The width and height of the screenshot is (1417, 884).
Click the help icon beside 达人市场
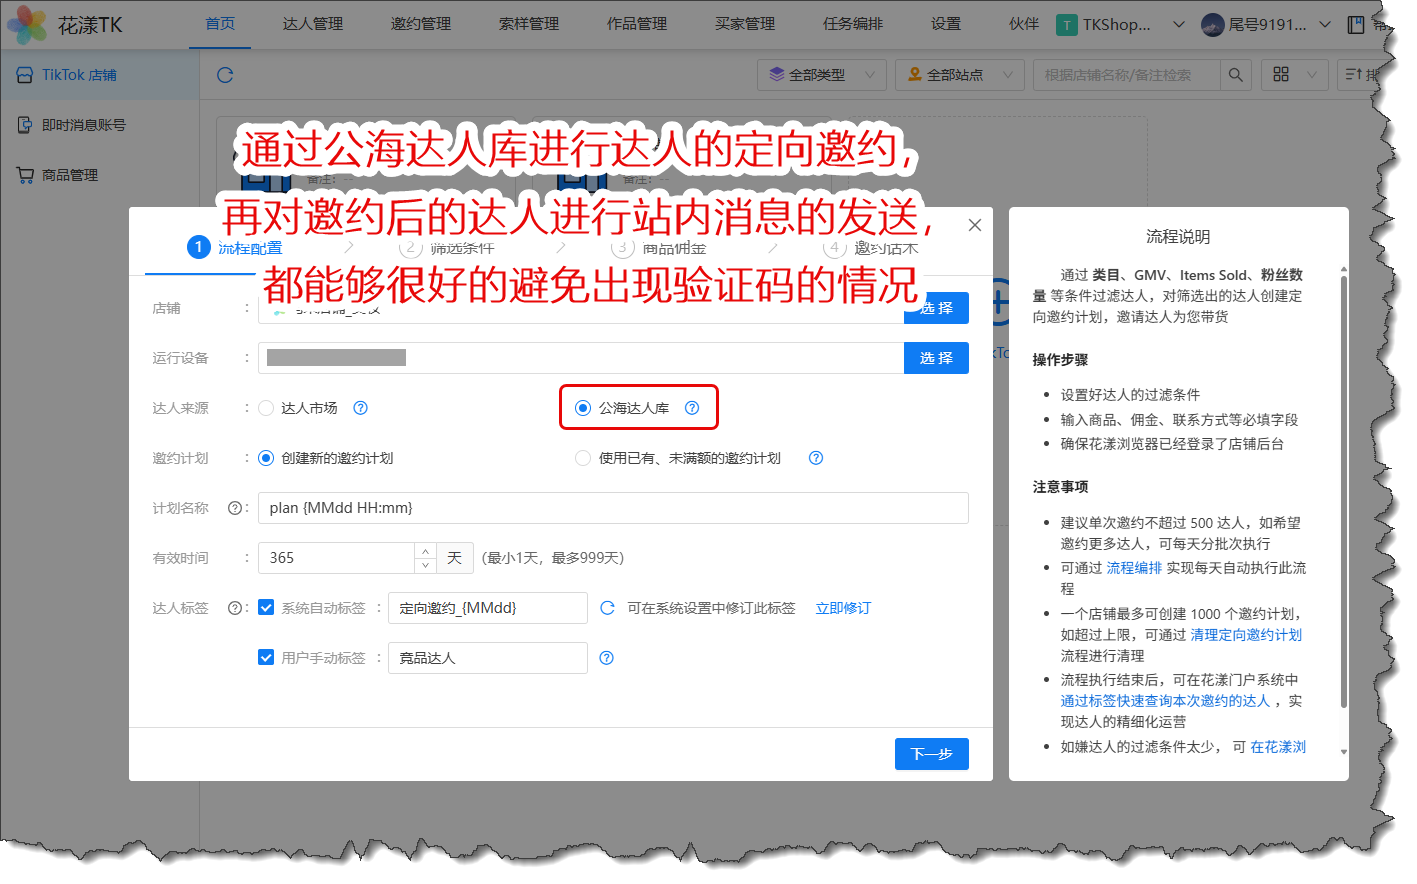click(361, 408)
